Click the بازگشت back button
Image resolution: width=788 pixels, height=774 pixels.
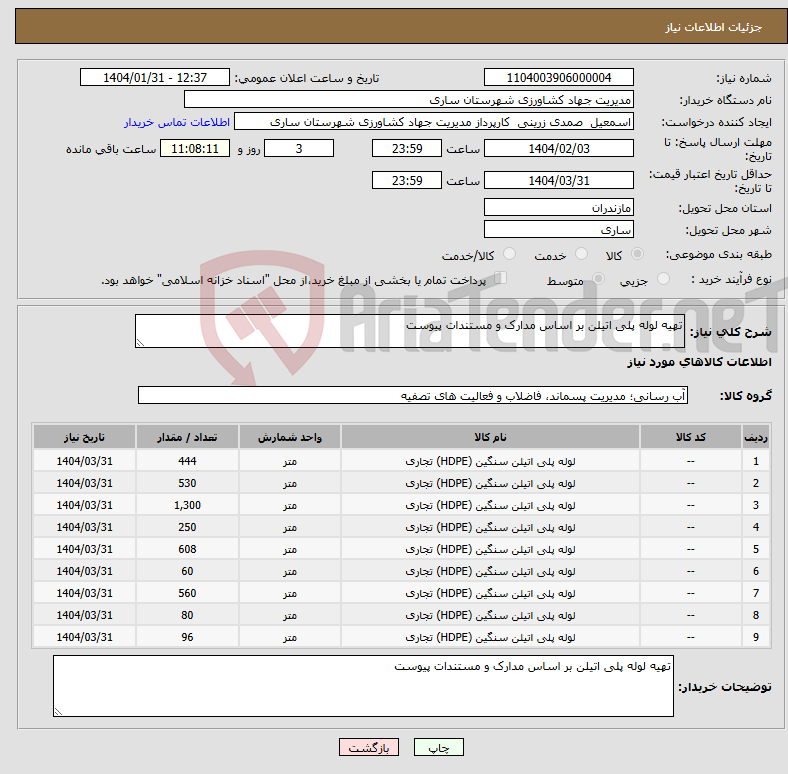tap(369, 747)
